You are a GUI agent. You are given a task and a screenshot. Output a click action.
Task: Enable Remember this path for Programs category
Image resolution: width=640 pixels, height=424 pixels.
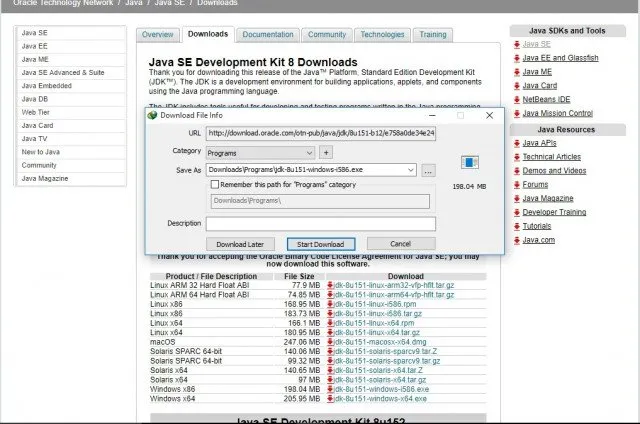tap(215, 184)
